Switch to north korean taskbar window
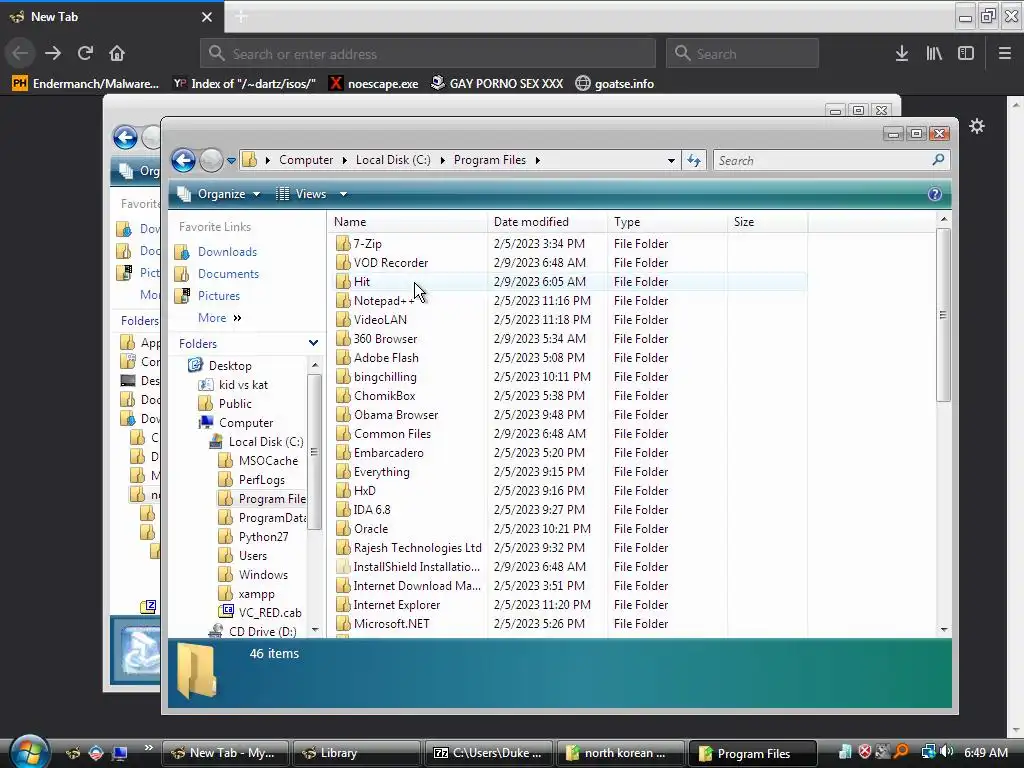Image resolution: width=1024 pixels, height=768 pixels. tap(619, 753)
